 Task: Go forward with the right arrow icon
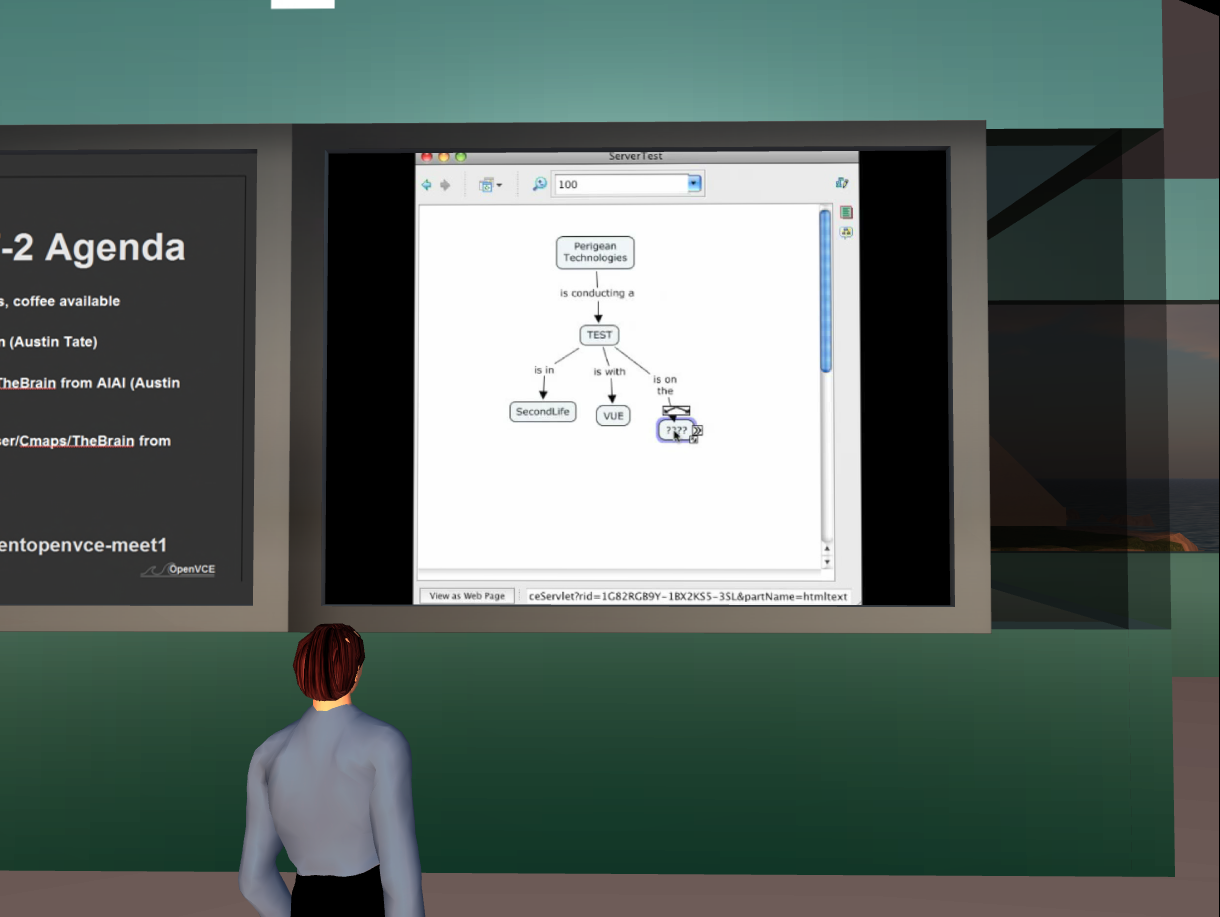(445, 185)
